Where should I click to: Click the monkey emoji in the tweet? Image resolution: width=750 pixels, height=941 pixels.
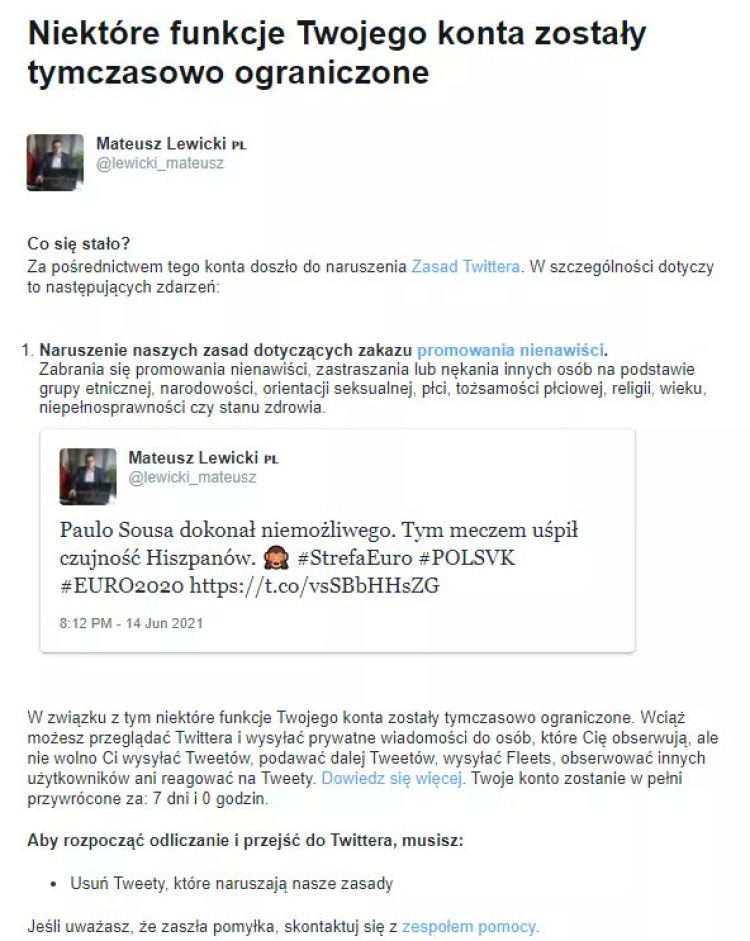click(x=276, y=559)
